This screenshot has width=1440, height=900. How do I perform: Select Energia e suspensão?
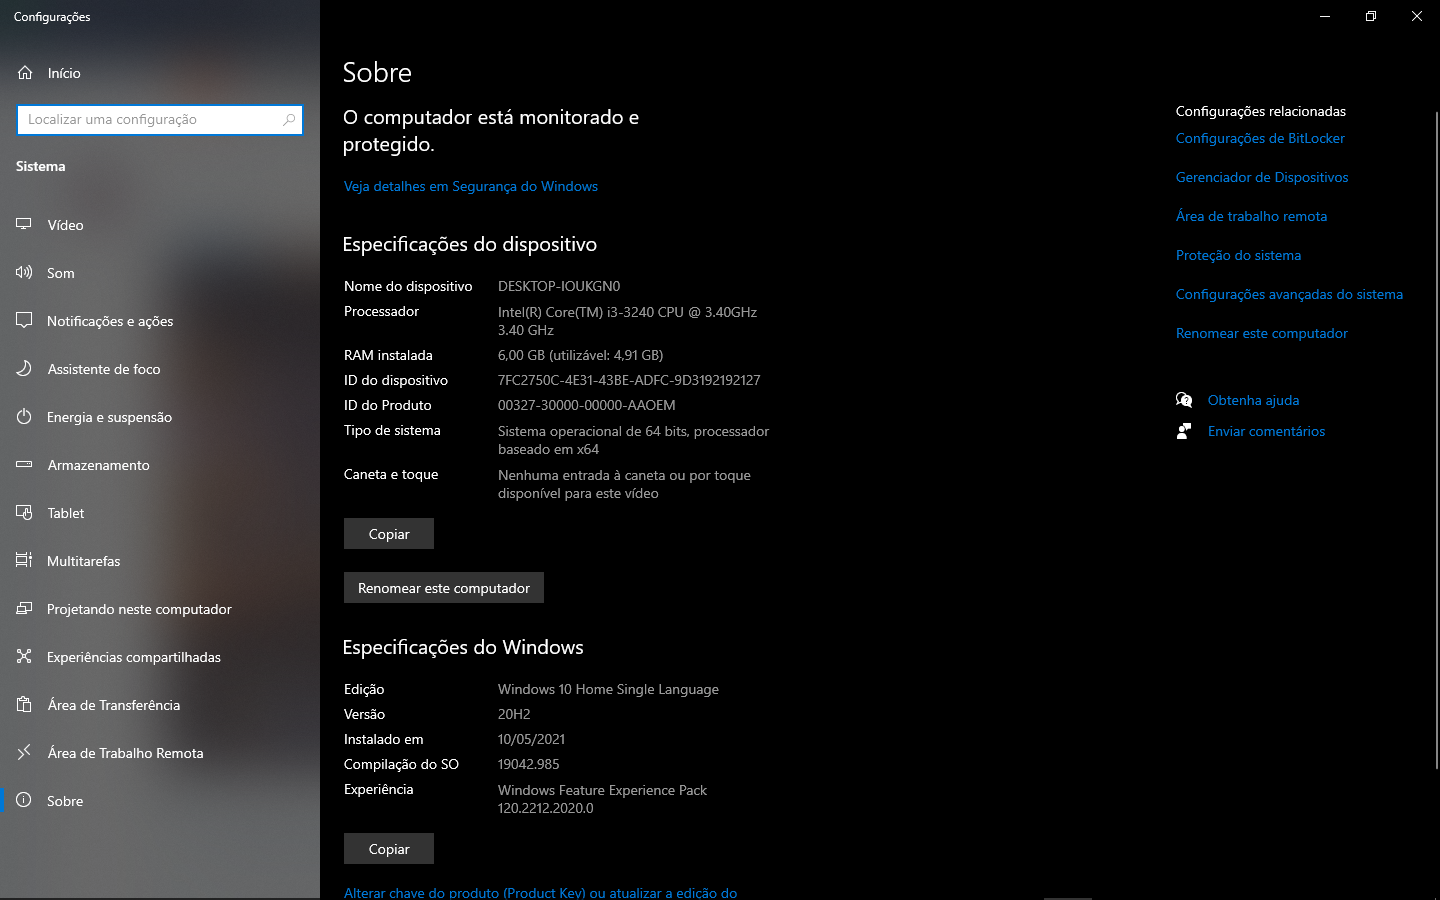click(x=160, y=417)
